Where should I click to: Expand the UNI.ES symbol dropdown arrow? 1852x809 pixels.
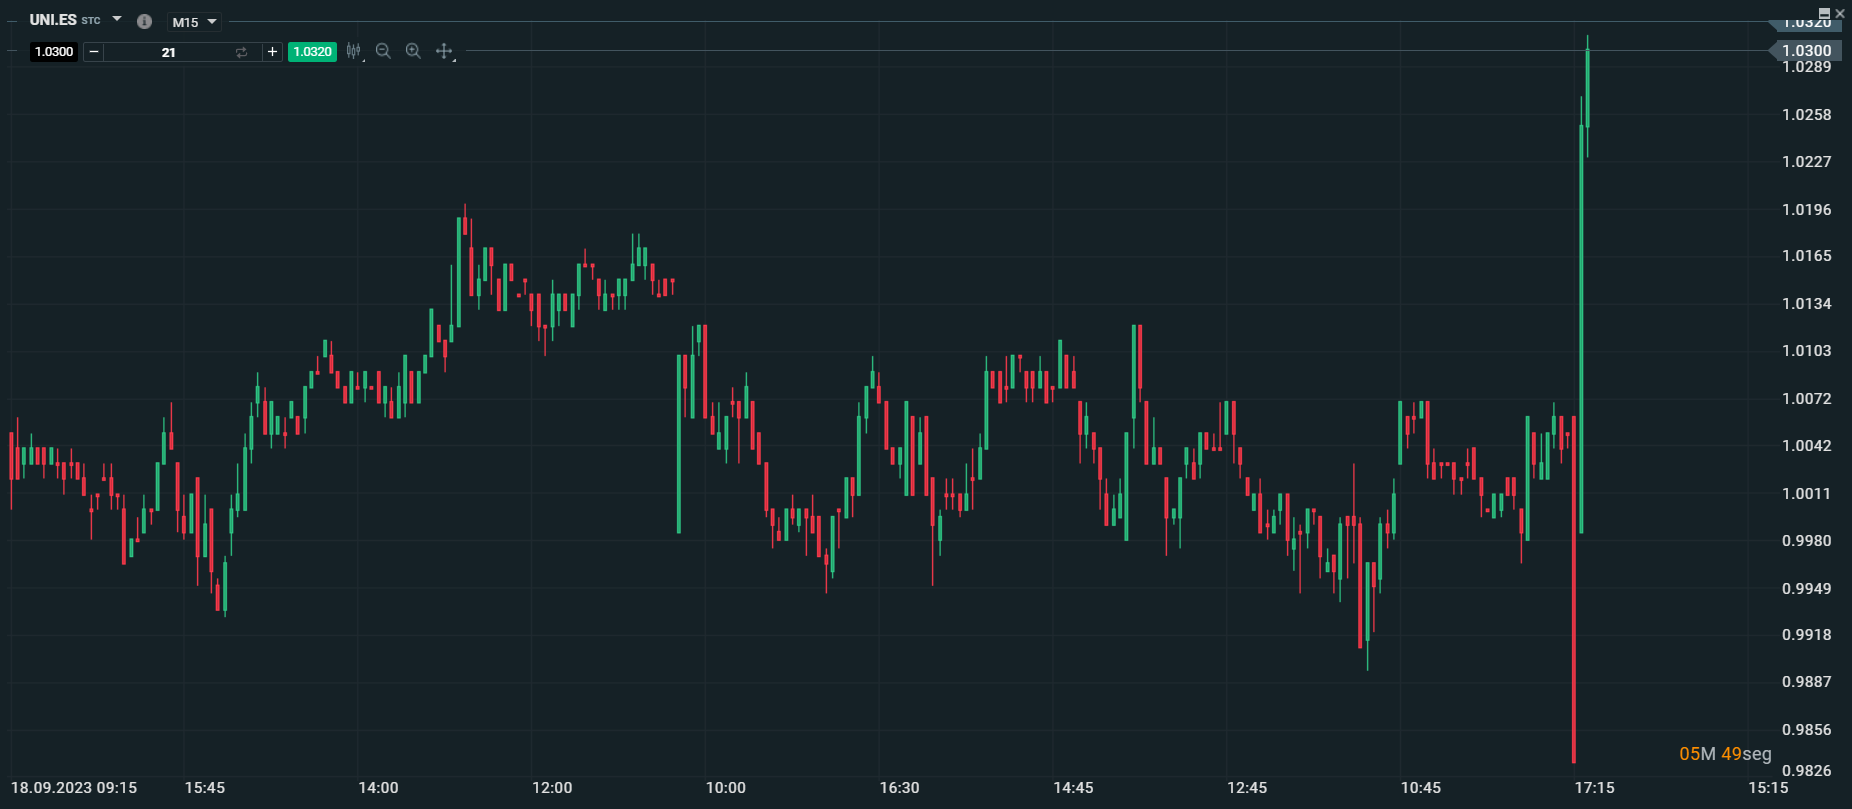point(117,19)
